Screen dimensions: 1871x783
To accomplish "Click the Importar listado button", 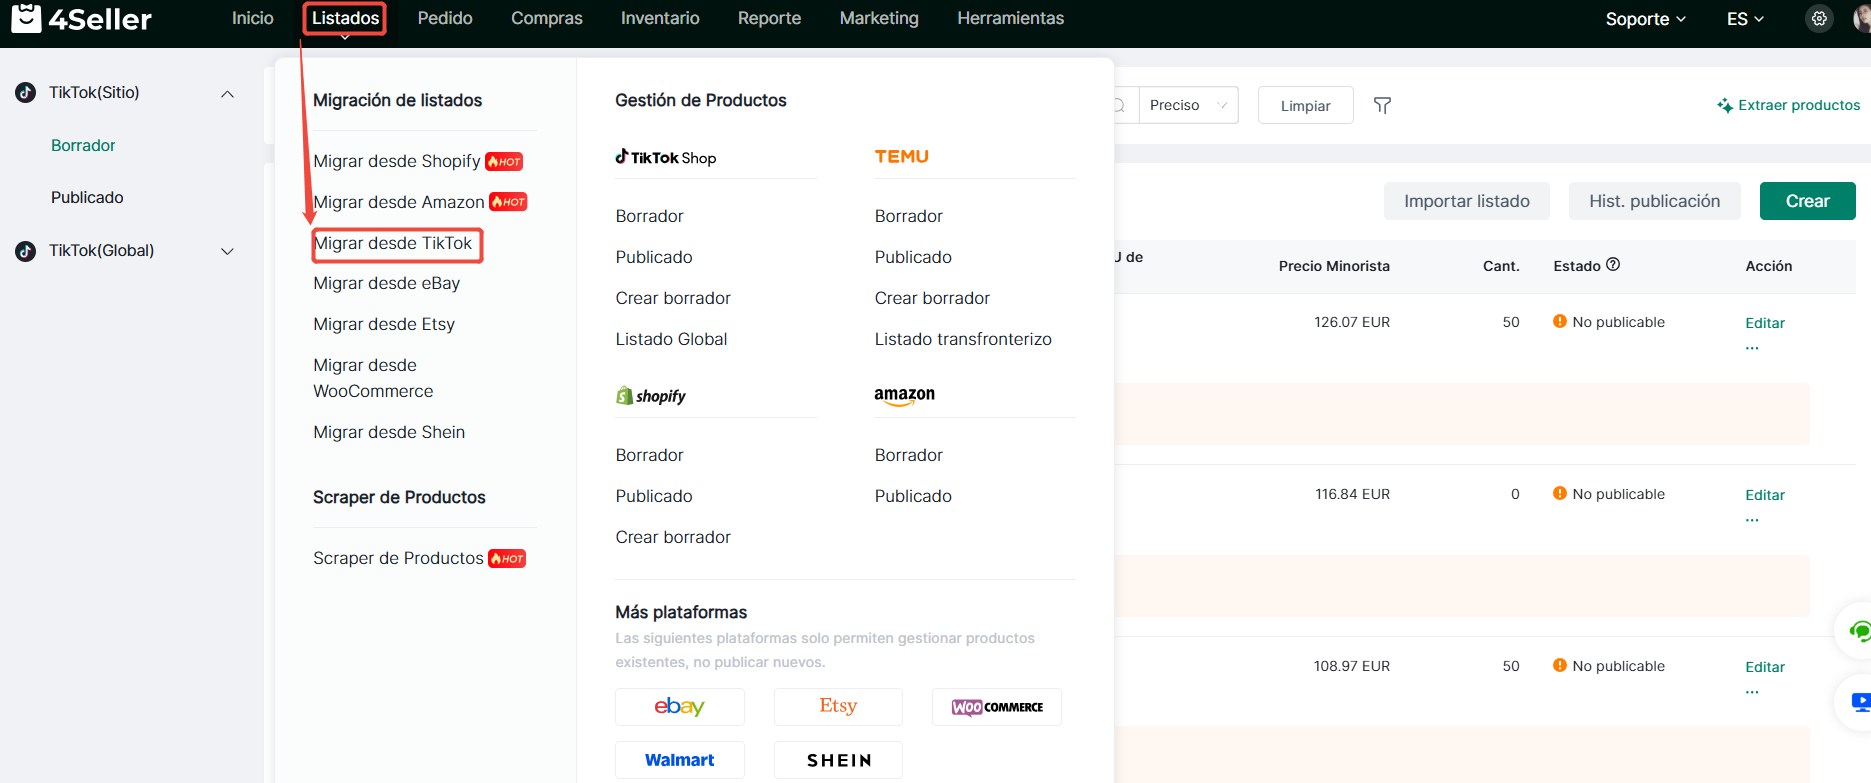I will [1466, 201].
